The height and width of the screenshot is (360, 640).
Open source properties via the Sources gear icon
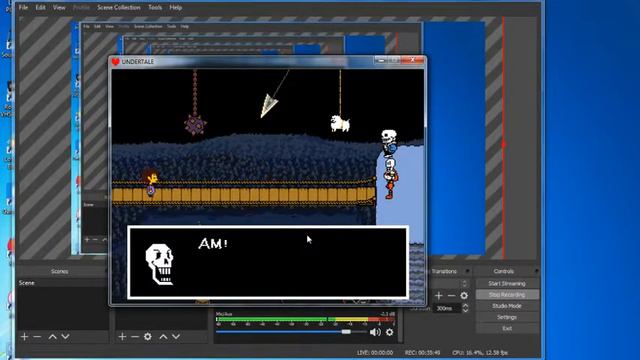coord(148,337)
